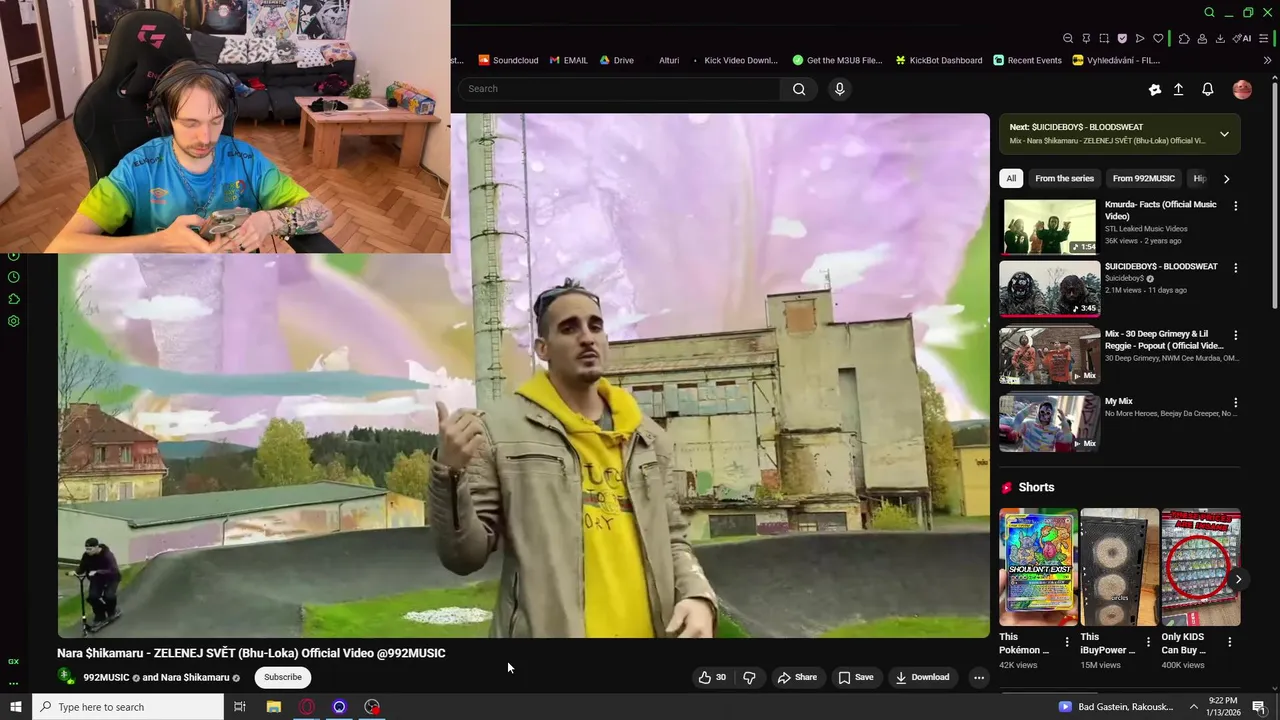Open browser downloads tray icon
The height and width of the screenshot is (720, 1280).
[x=1220, y=38]
